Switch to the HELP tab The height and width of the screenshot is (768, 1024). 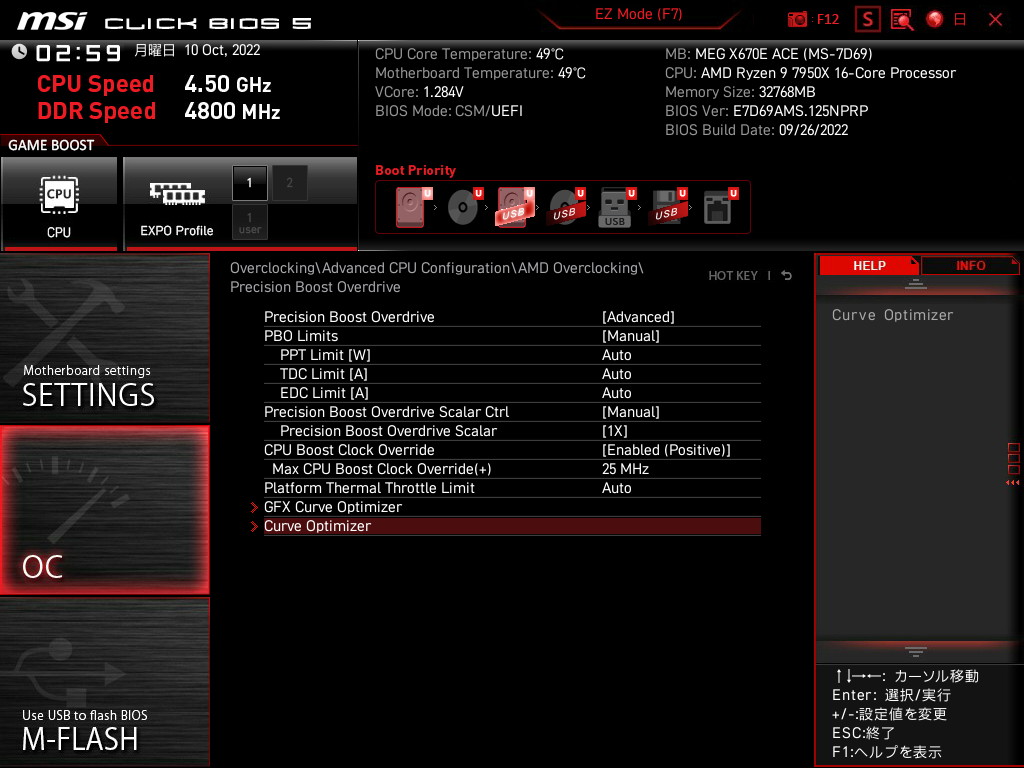(x=869, y=266)
